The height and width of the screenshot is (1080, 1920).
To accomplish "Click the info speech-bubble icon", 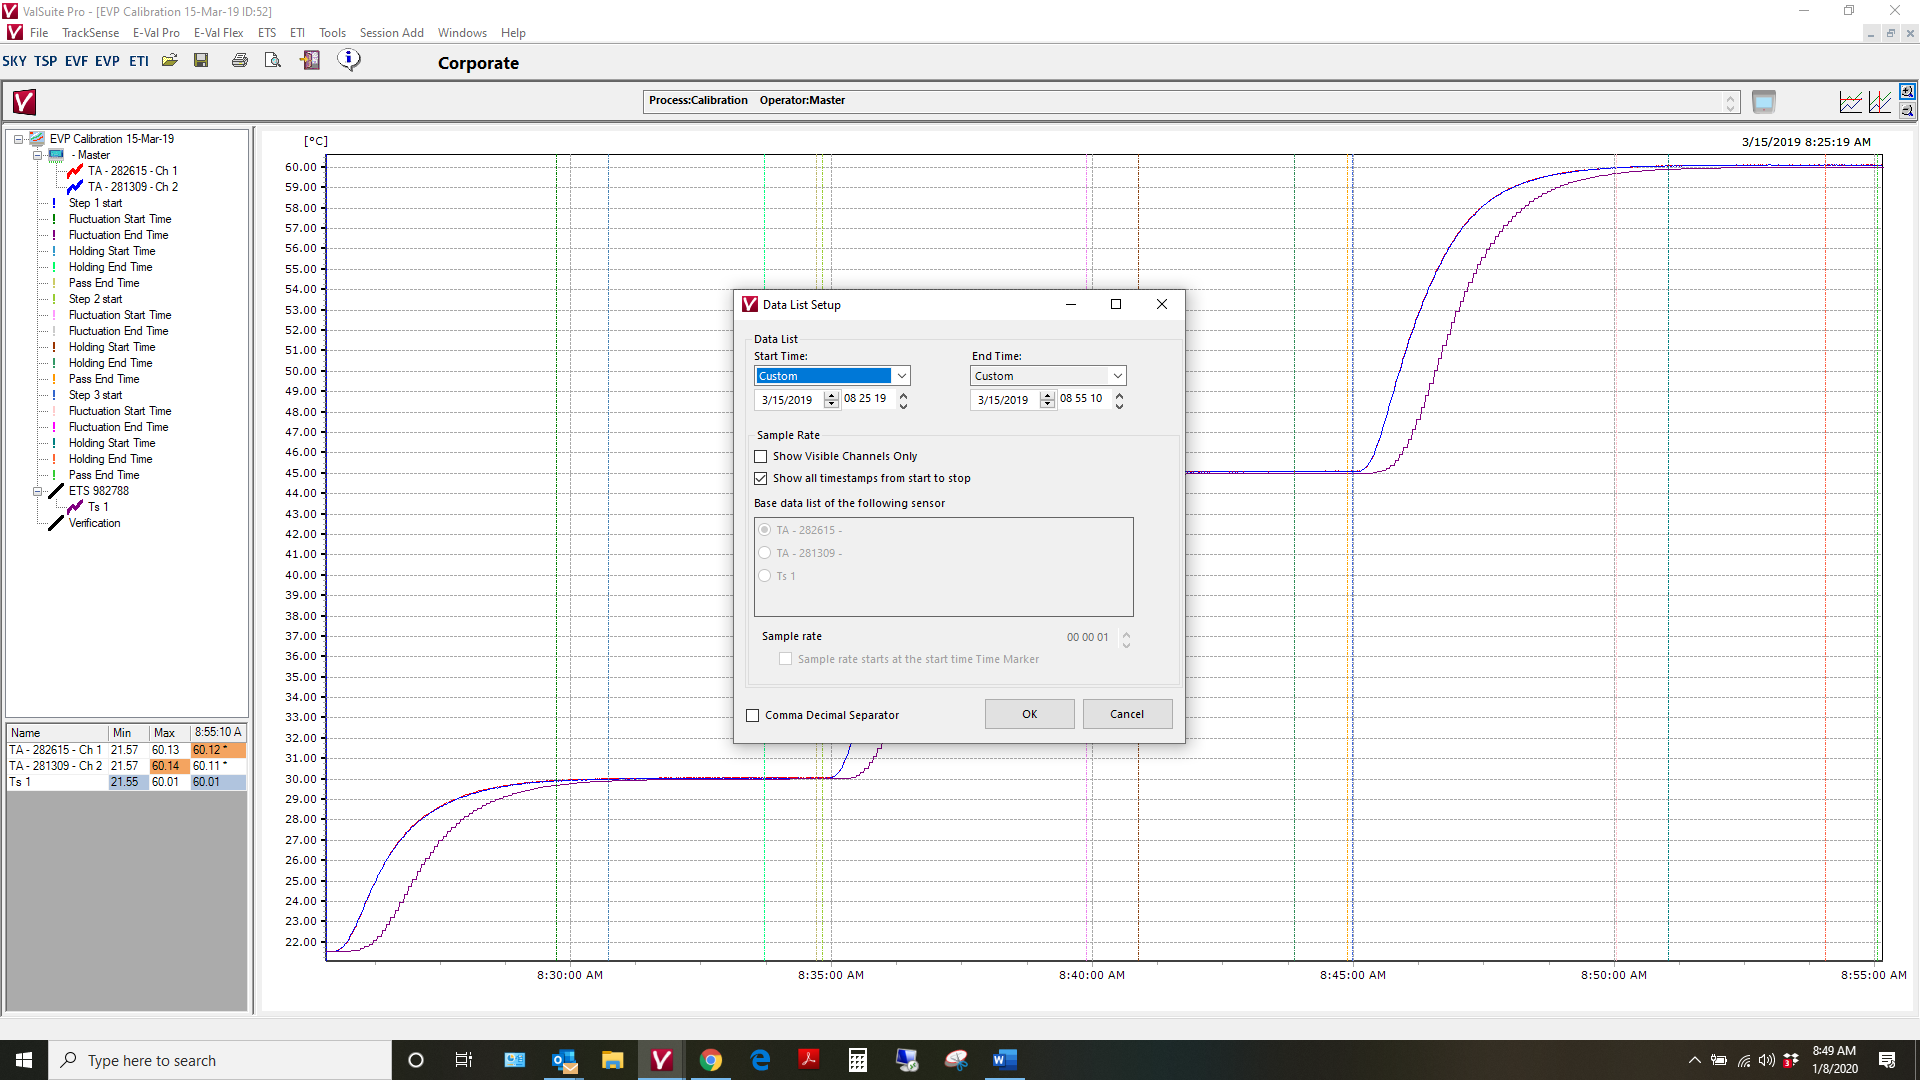I will (349, 60).
